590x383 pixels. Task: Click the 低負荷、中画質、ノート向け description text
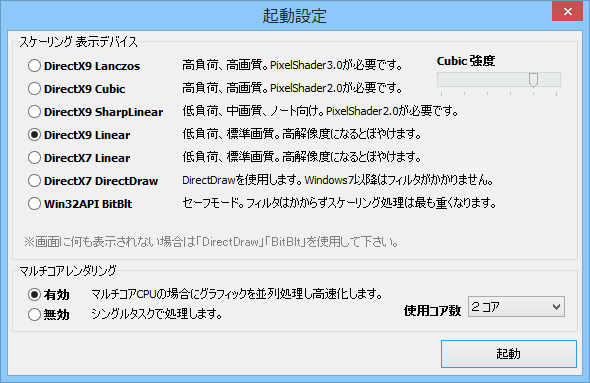coord(320,111)
